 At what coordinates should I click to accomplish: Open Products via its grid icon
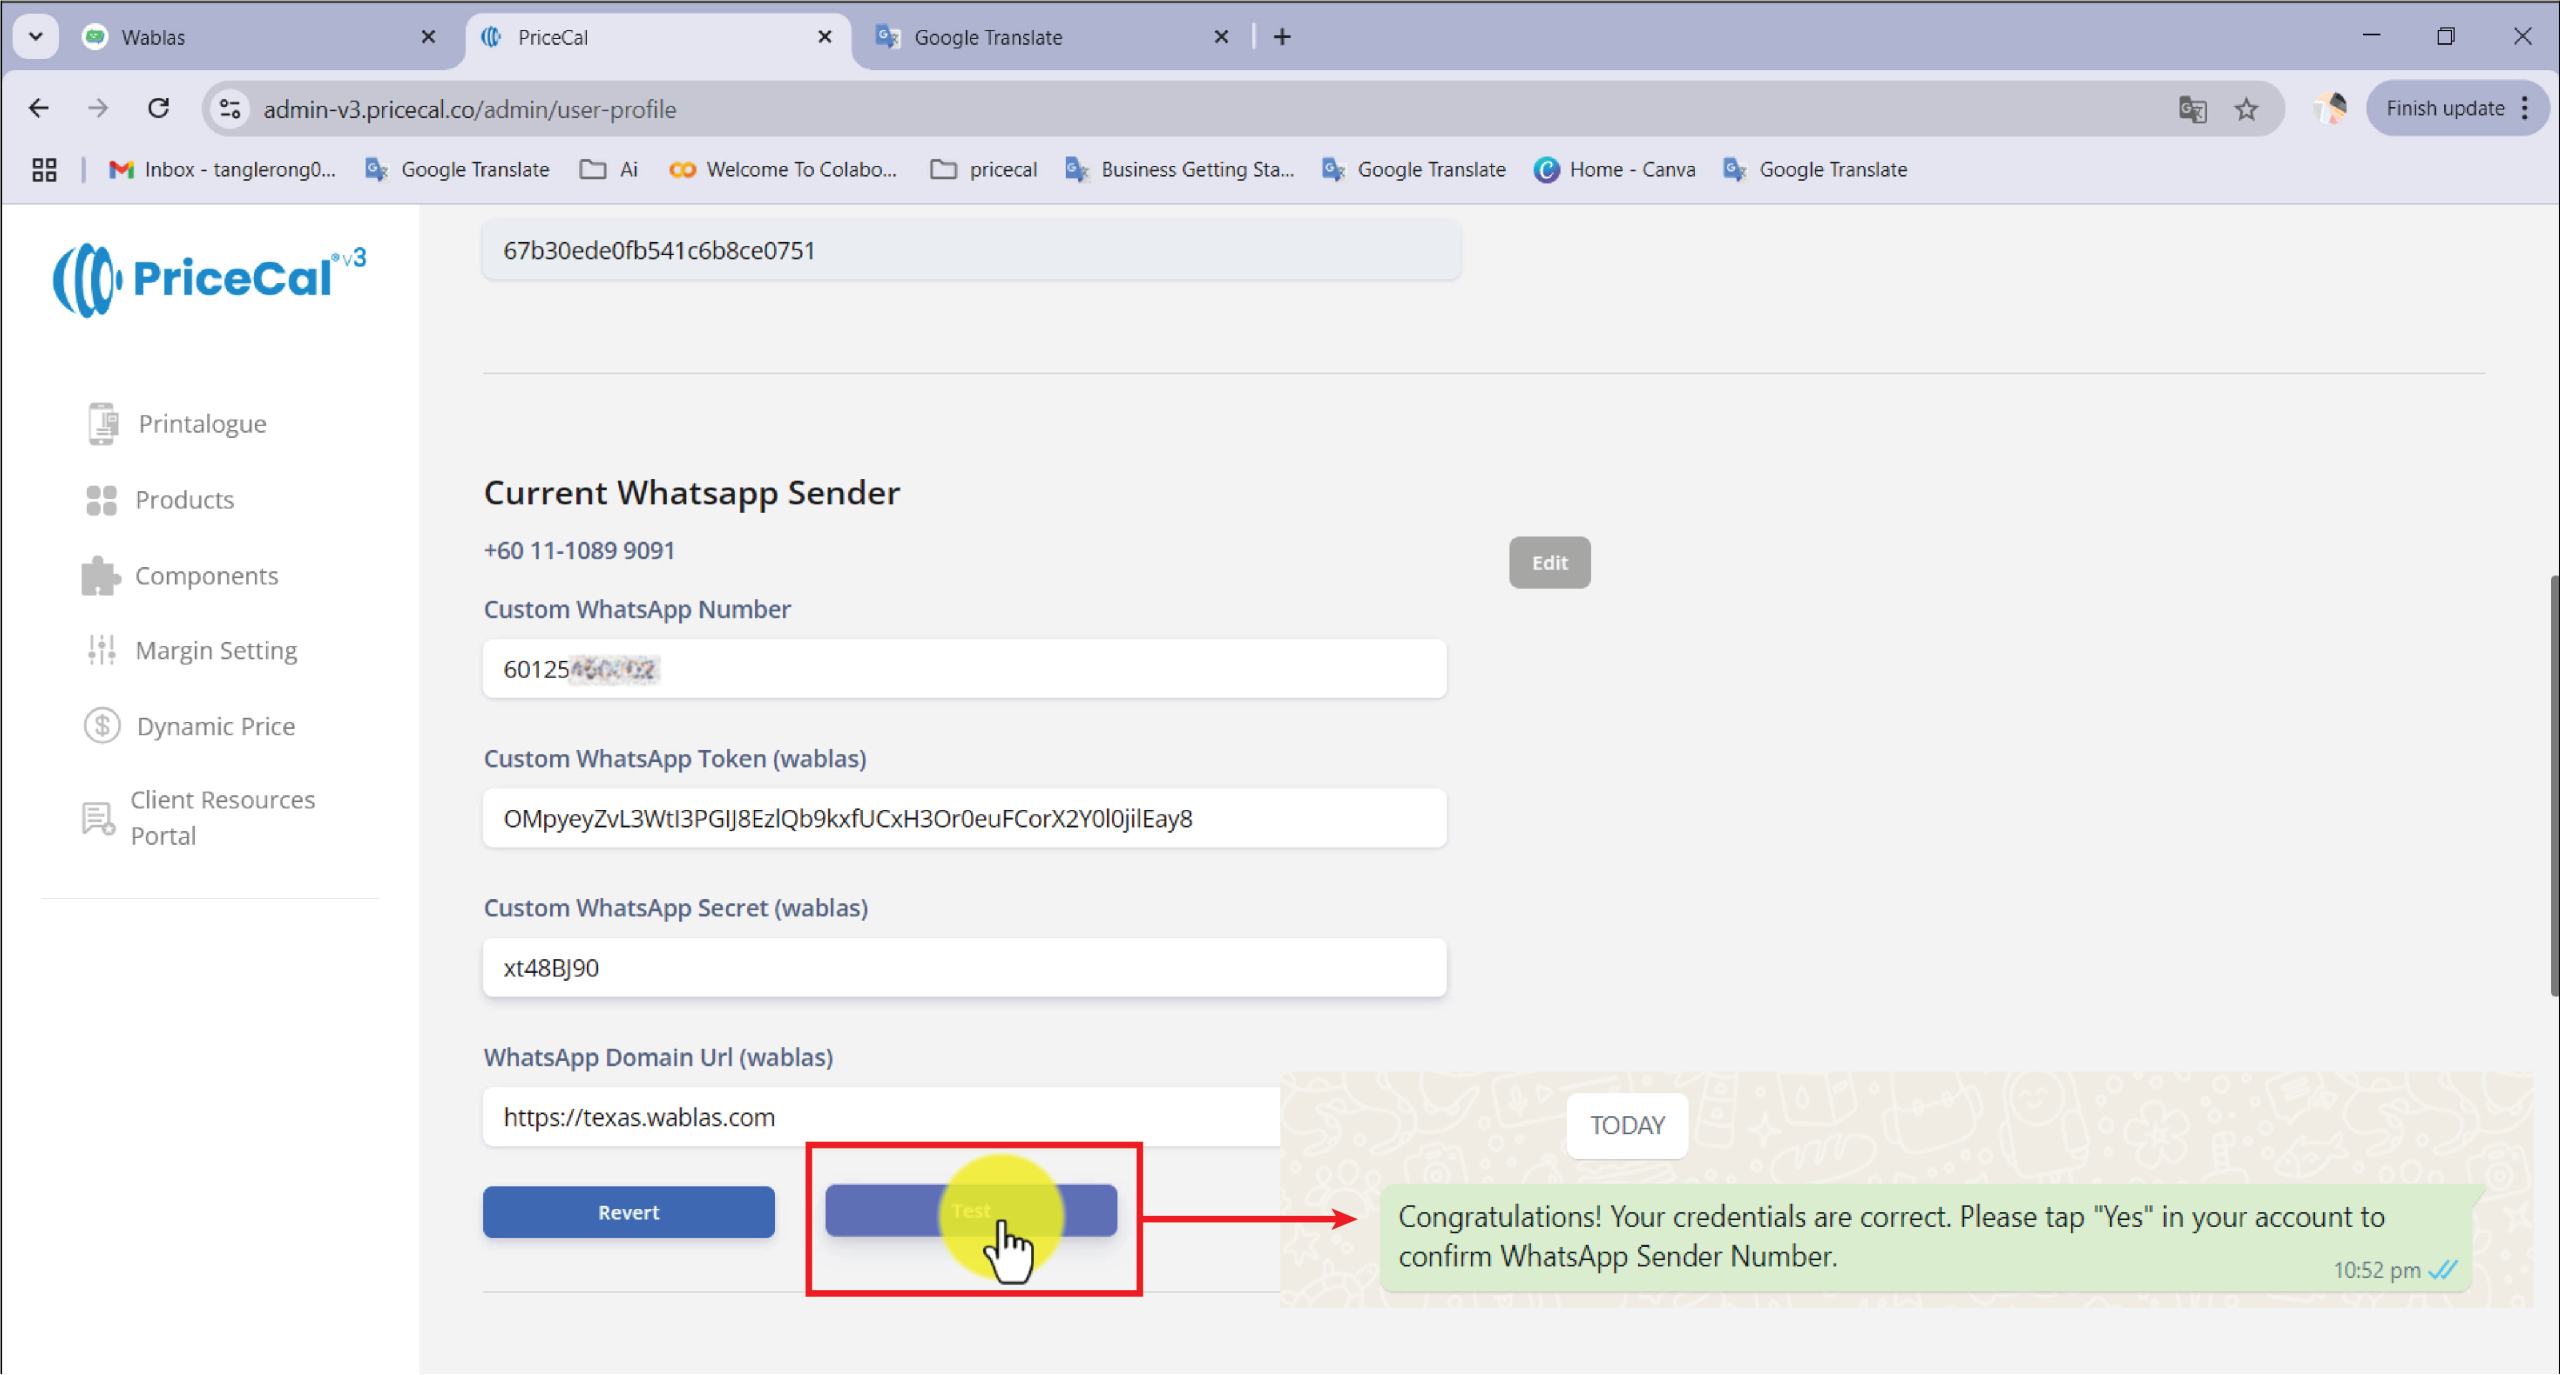(x=101, y=500)
